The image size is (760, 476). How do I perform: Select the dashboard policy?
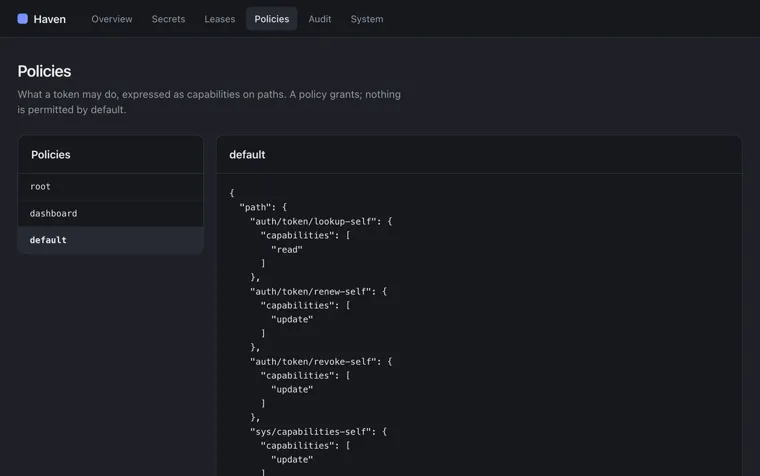pyautogui.click(x=111, y=213)
